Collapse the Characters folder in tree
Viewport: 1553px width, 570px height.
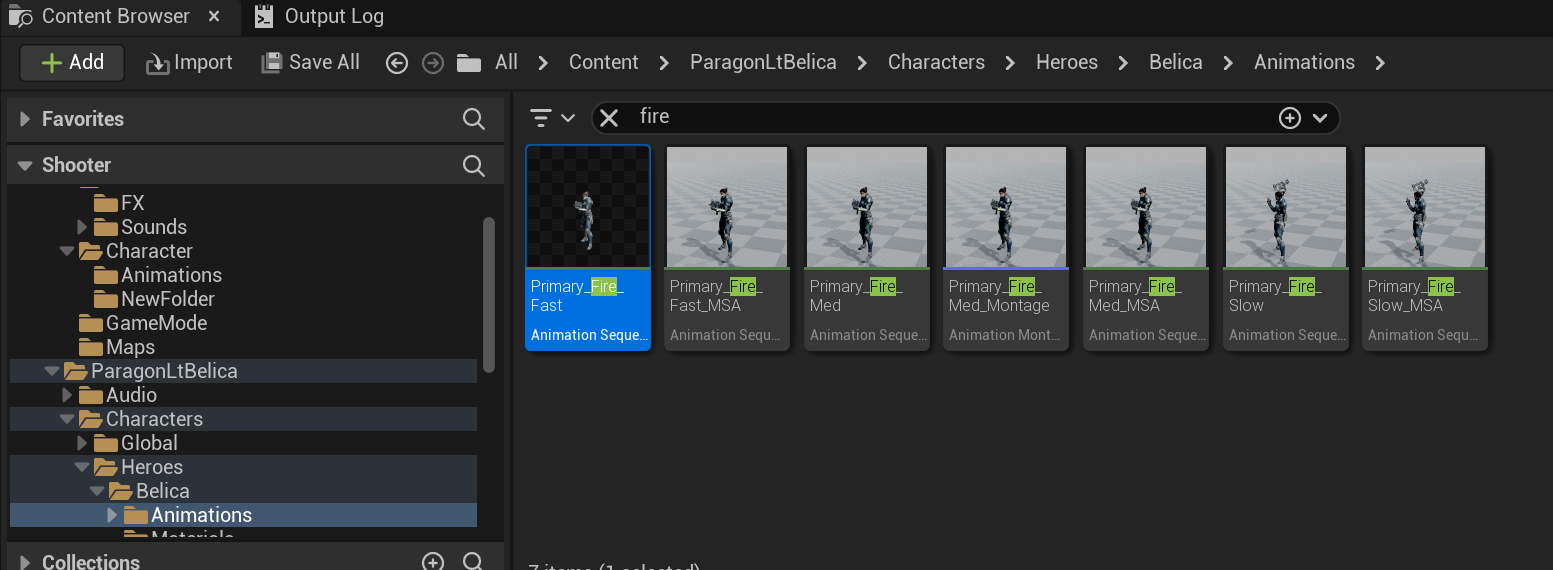(67, 419)
